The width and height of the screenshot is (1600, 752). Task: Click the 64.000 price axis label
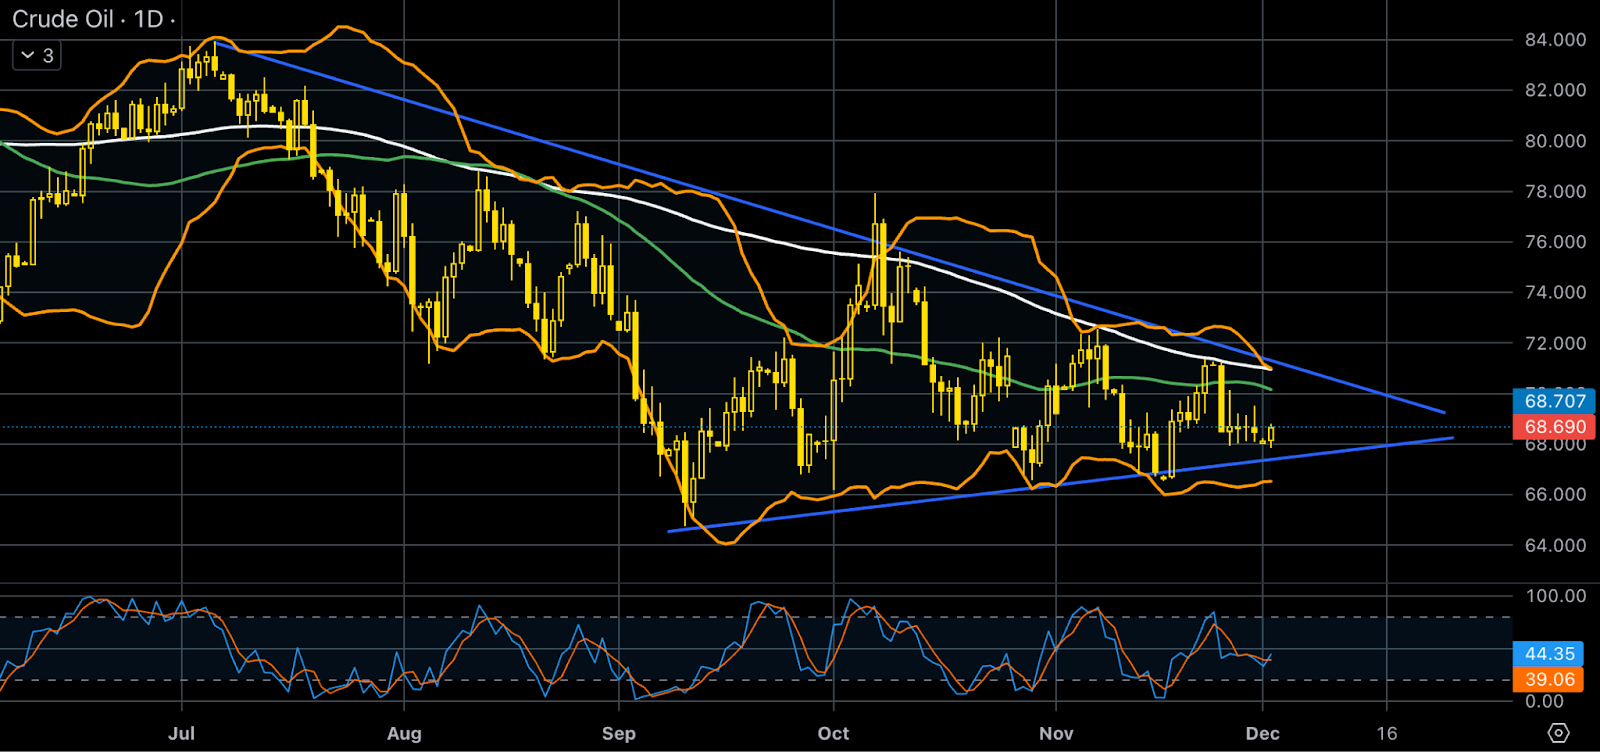[x=1555, y=545]
